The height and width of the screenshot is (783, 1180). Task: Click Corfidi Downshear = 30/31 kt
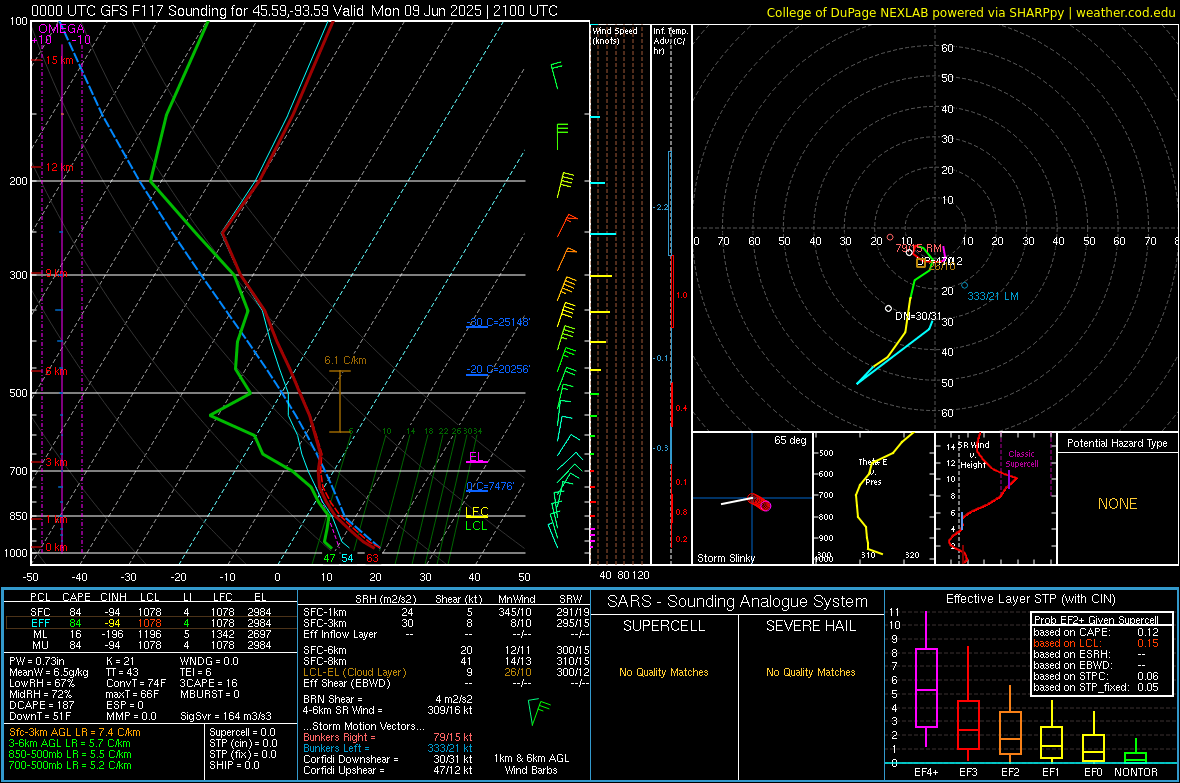tap(388, 759)
